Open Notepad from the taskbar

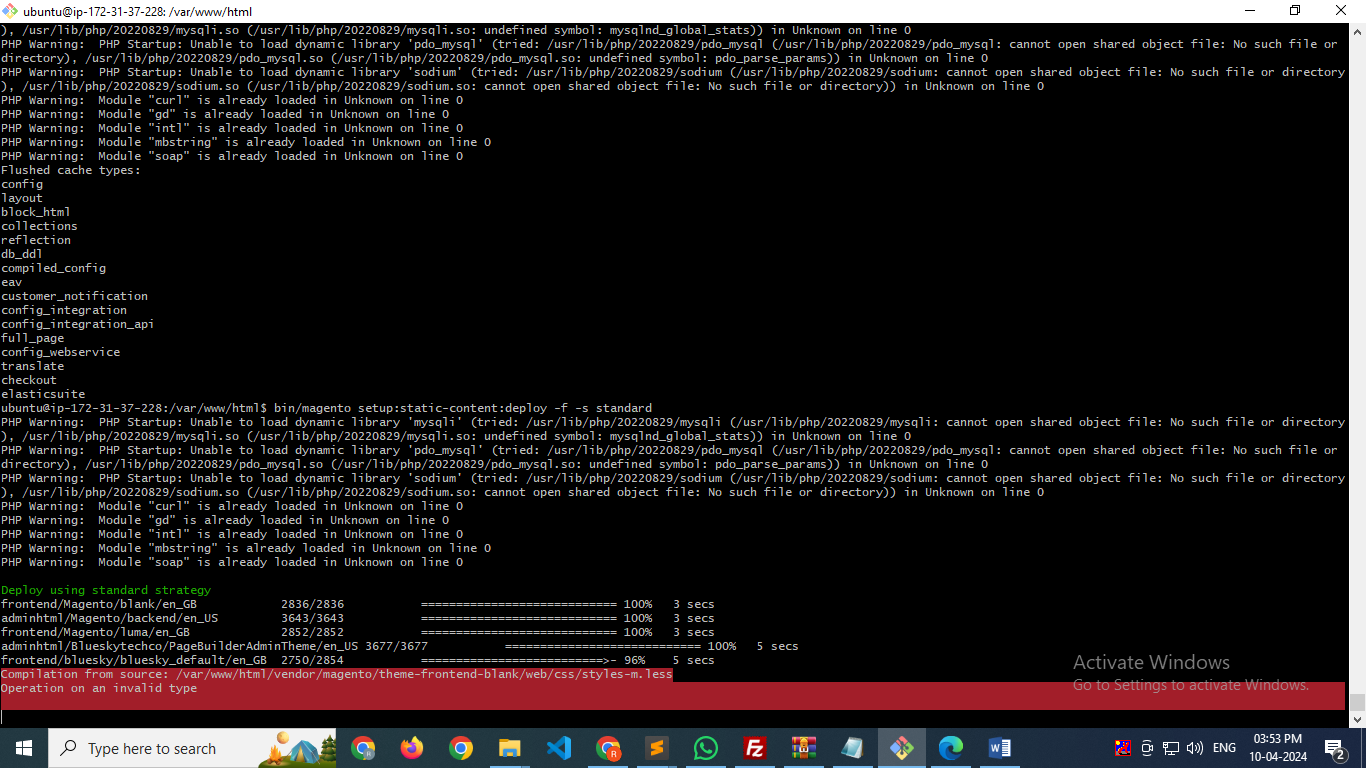[853, 748]
